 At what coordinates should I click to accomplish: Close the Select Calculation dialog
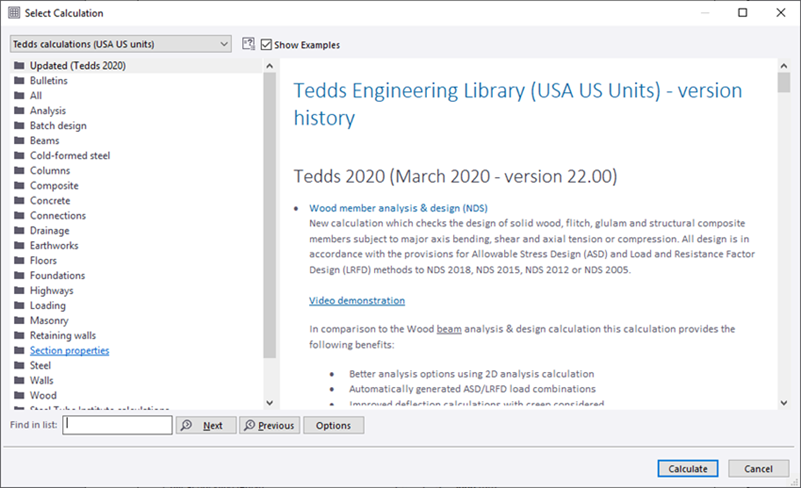781,13
